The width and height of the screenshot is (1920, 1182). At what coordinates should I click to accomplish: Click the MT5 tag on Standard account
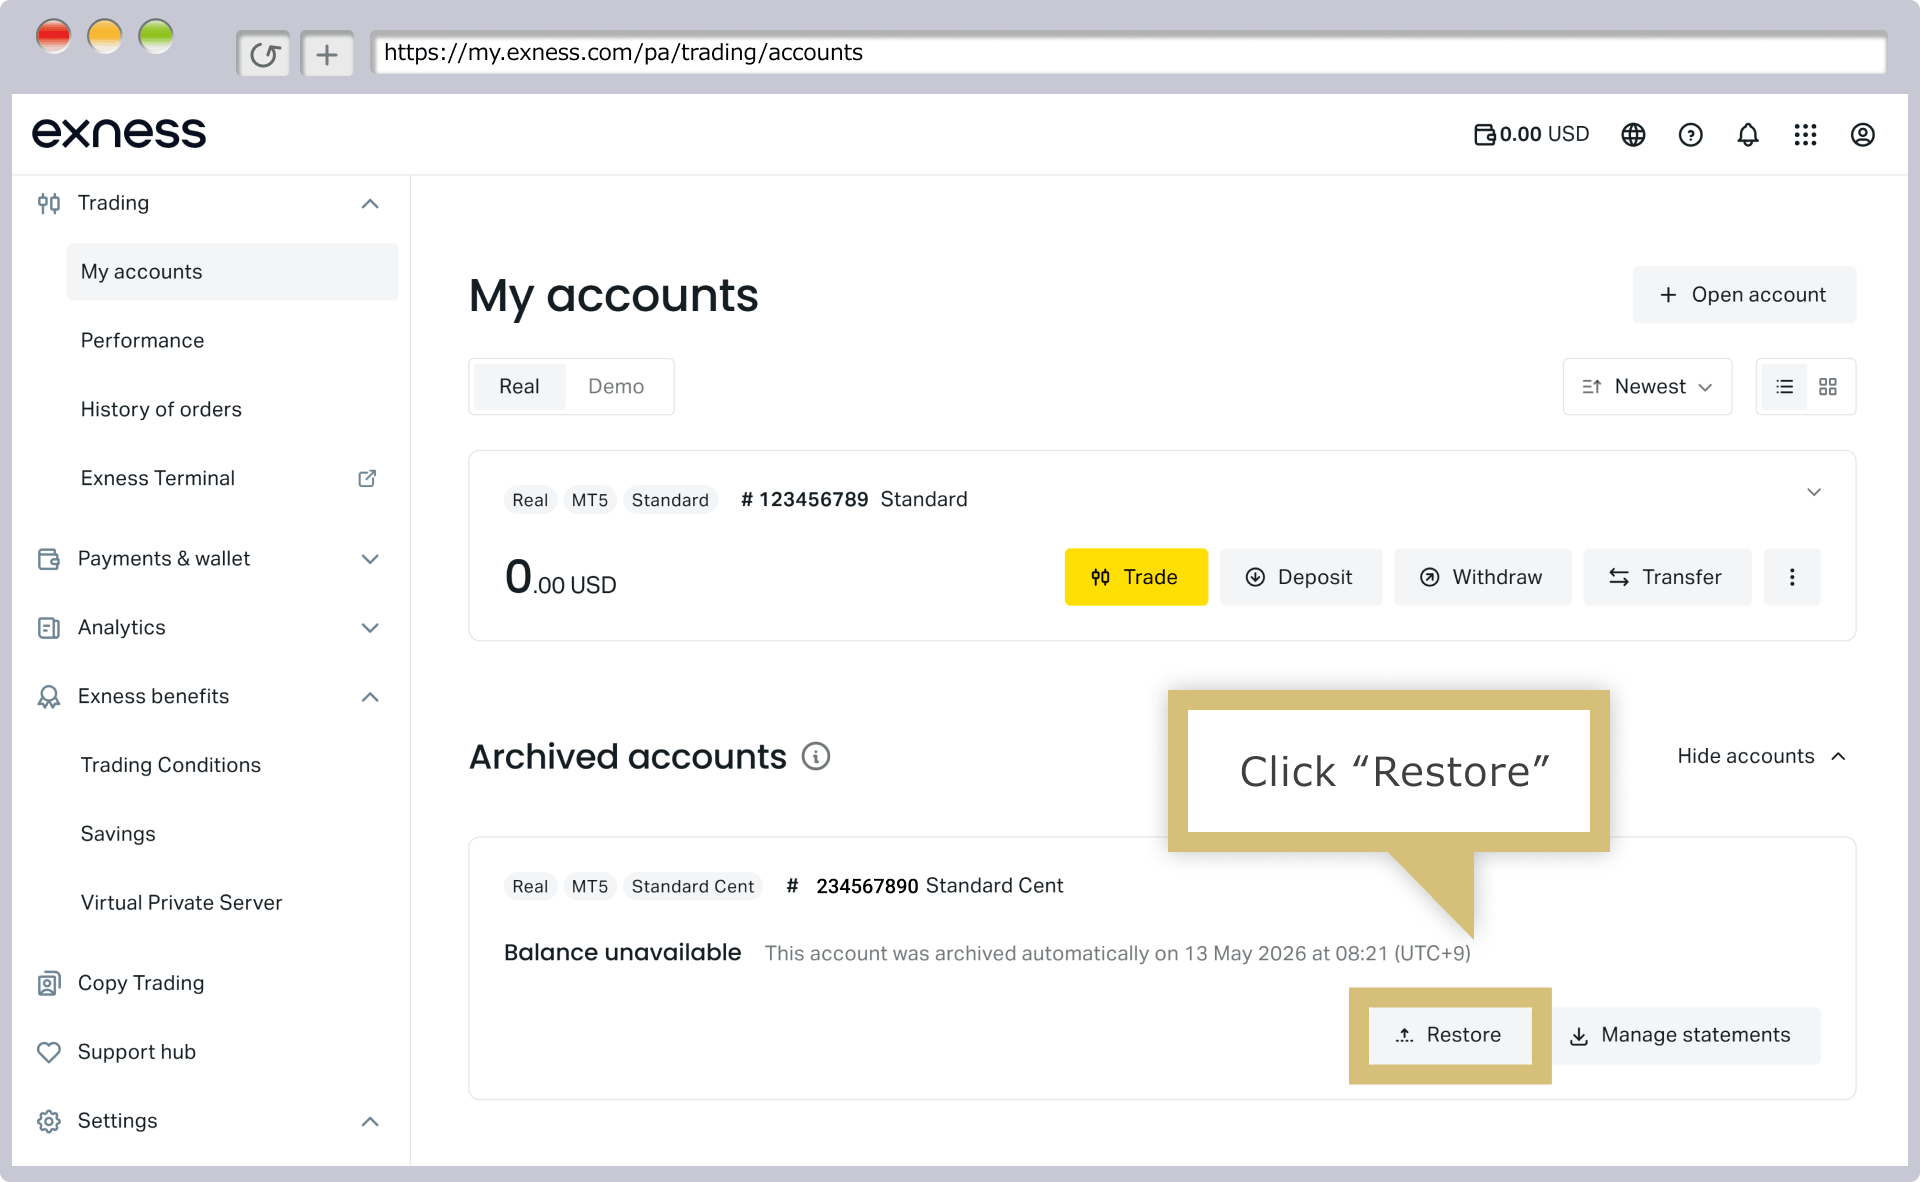tap(590, 500)
